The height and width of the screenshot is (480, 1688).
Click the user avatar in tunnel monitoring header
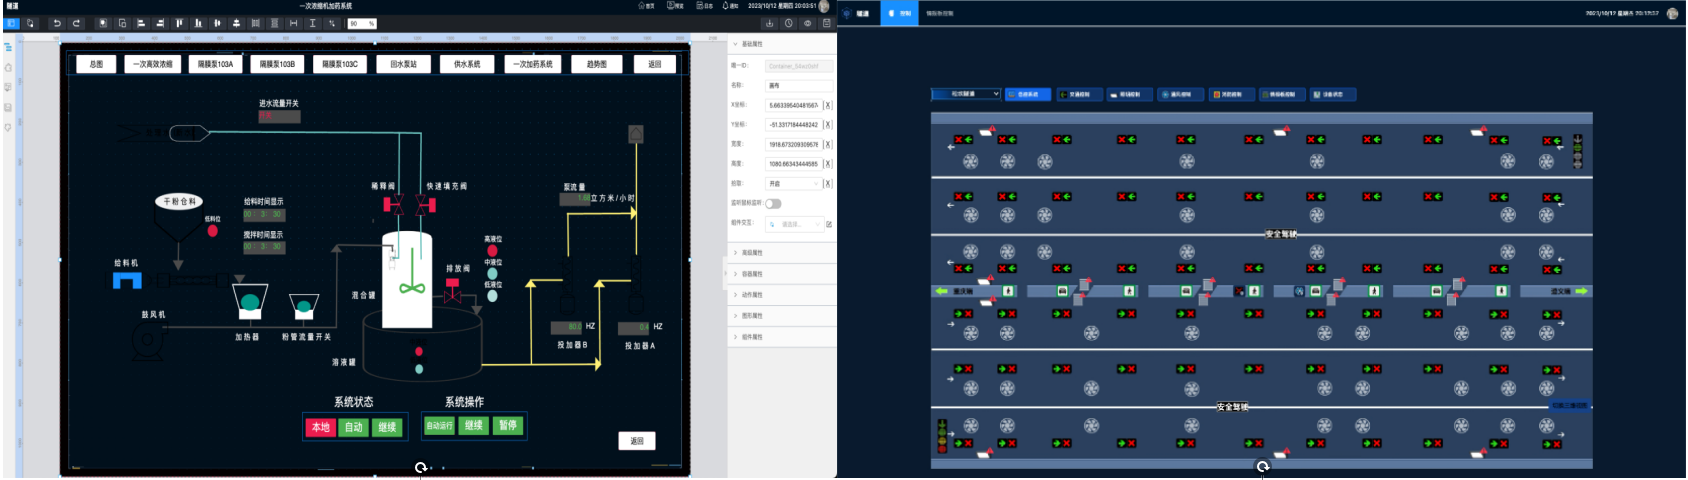[1672, 13]
